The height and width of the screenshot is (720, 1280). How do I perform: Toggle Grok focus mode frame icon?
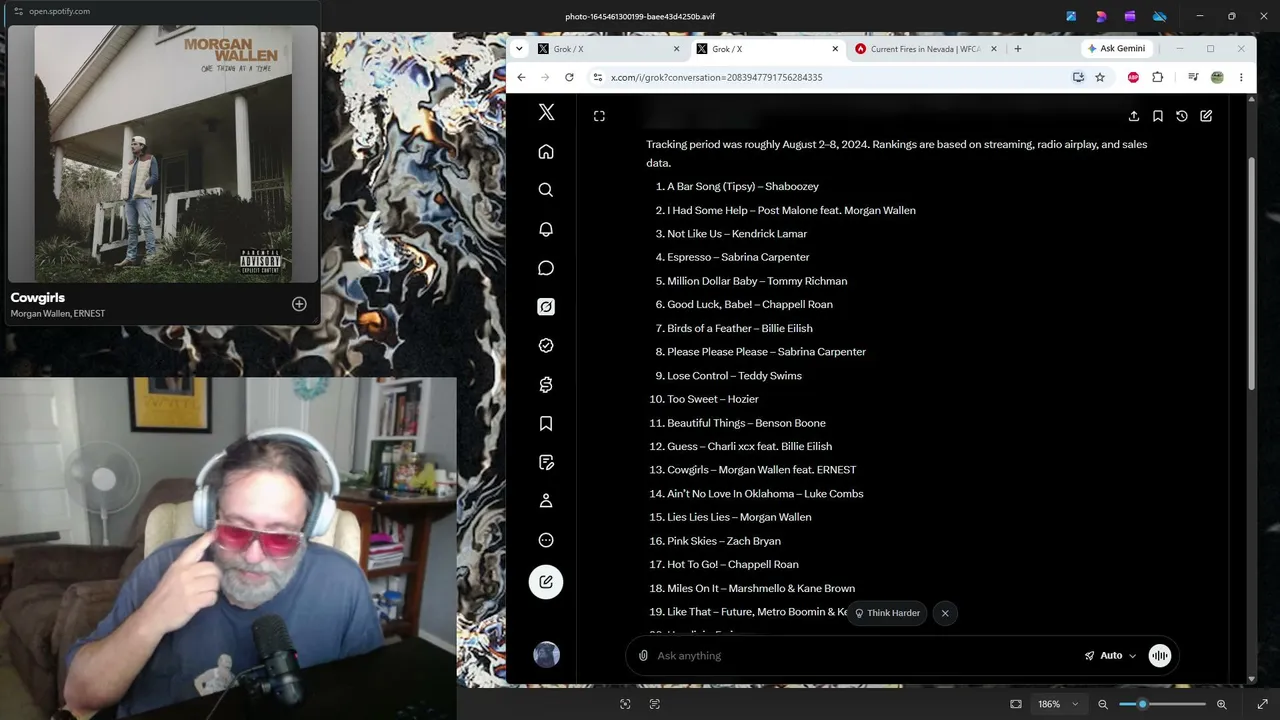tap(599, 116)
